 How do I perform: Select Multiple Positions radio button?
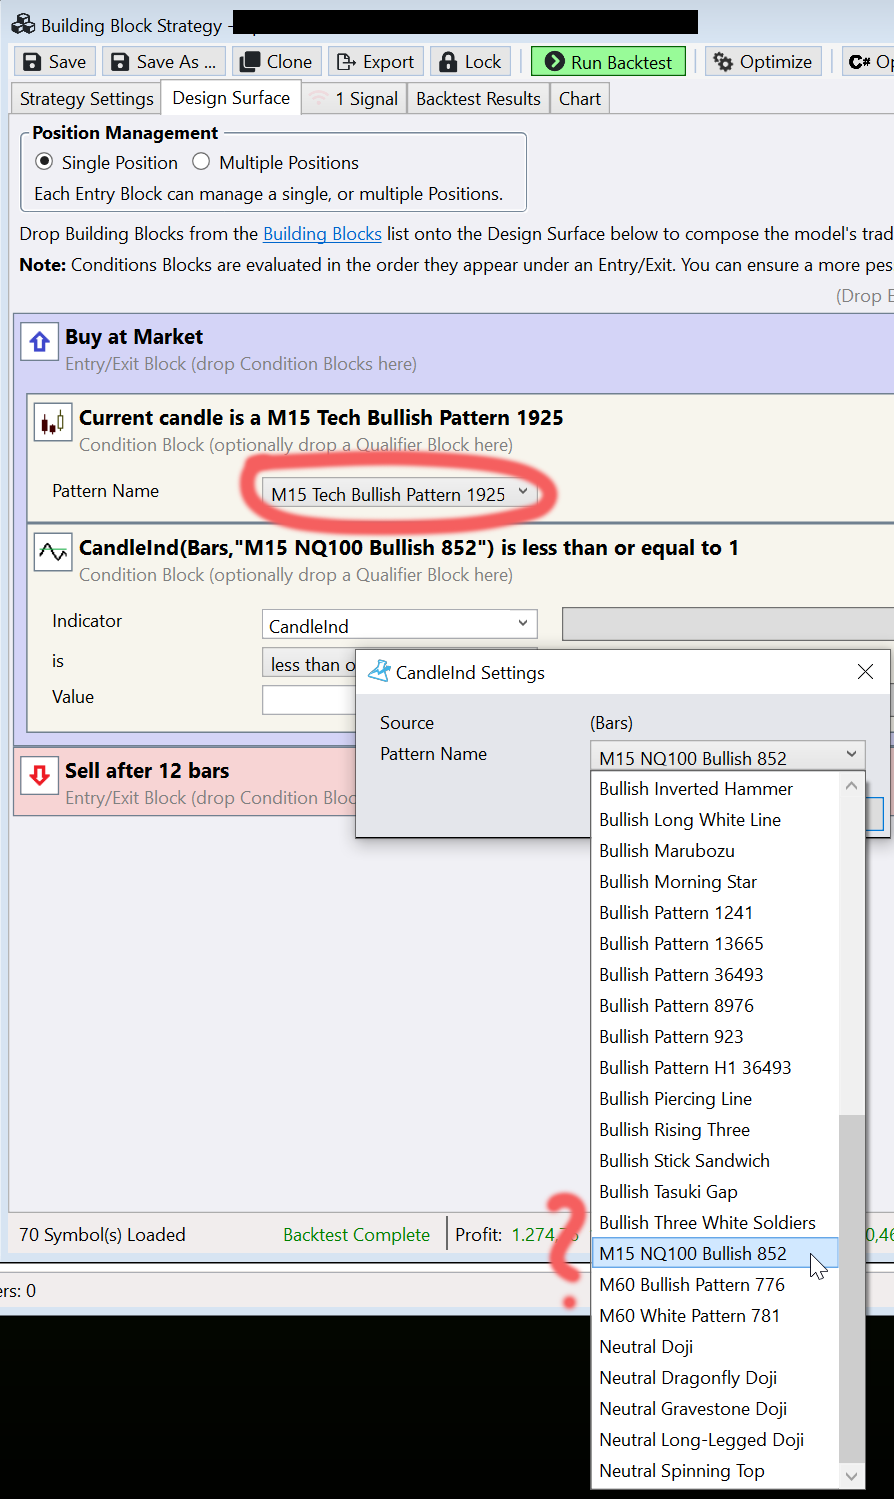(201, 162)
